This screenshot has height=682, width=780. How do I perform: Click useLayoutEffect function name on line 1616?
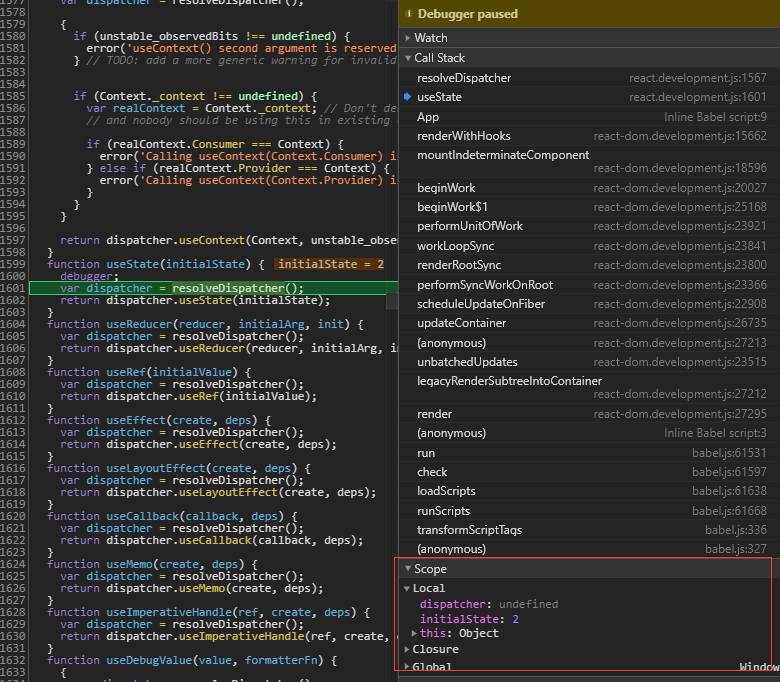pos(156,468)
